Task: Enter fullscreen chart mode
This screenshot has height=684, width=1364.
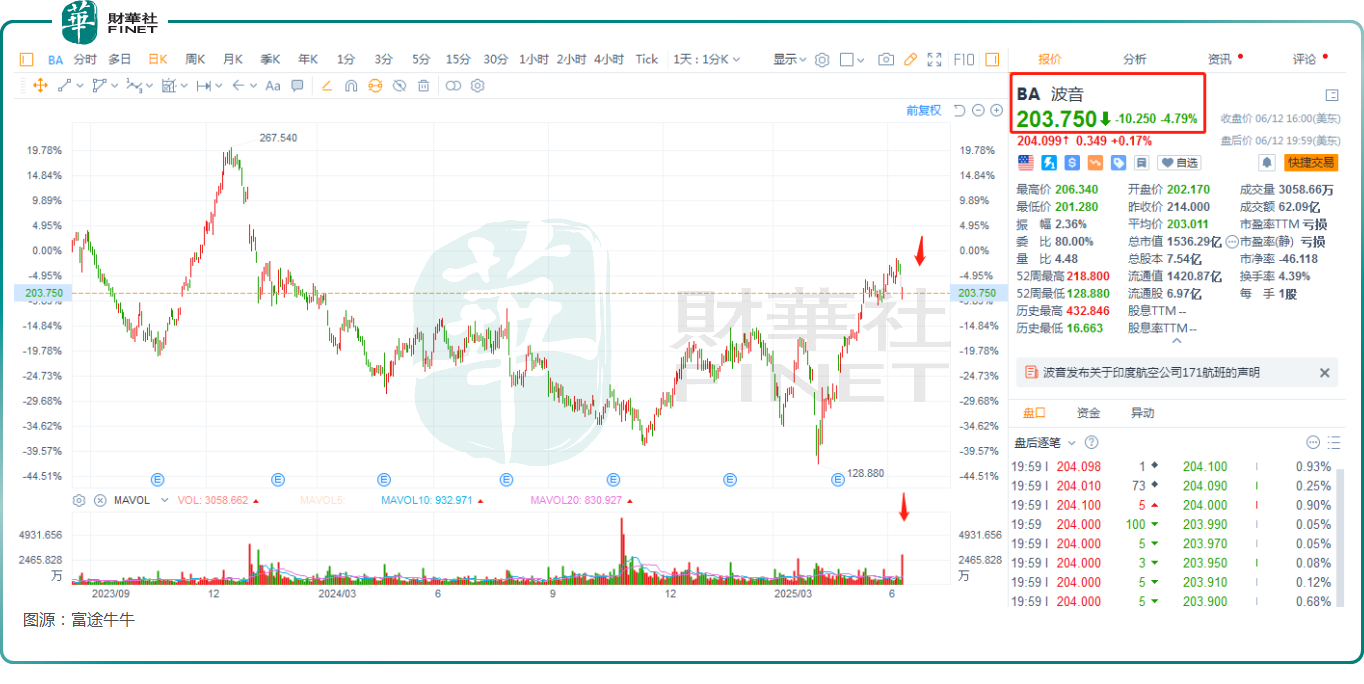Action: [x=935, y=60]
